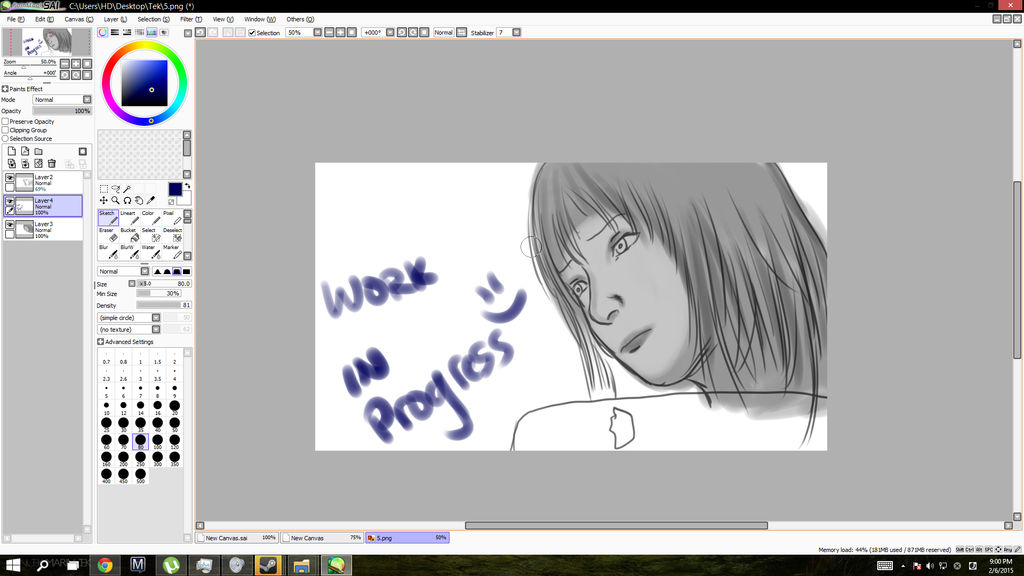Hide Layer4 using its eye icon

coord(10,201)
